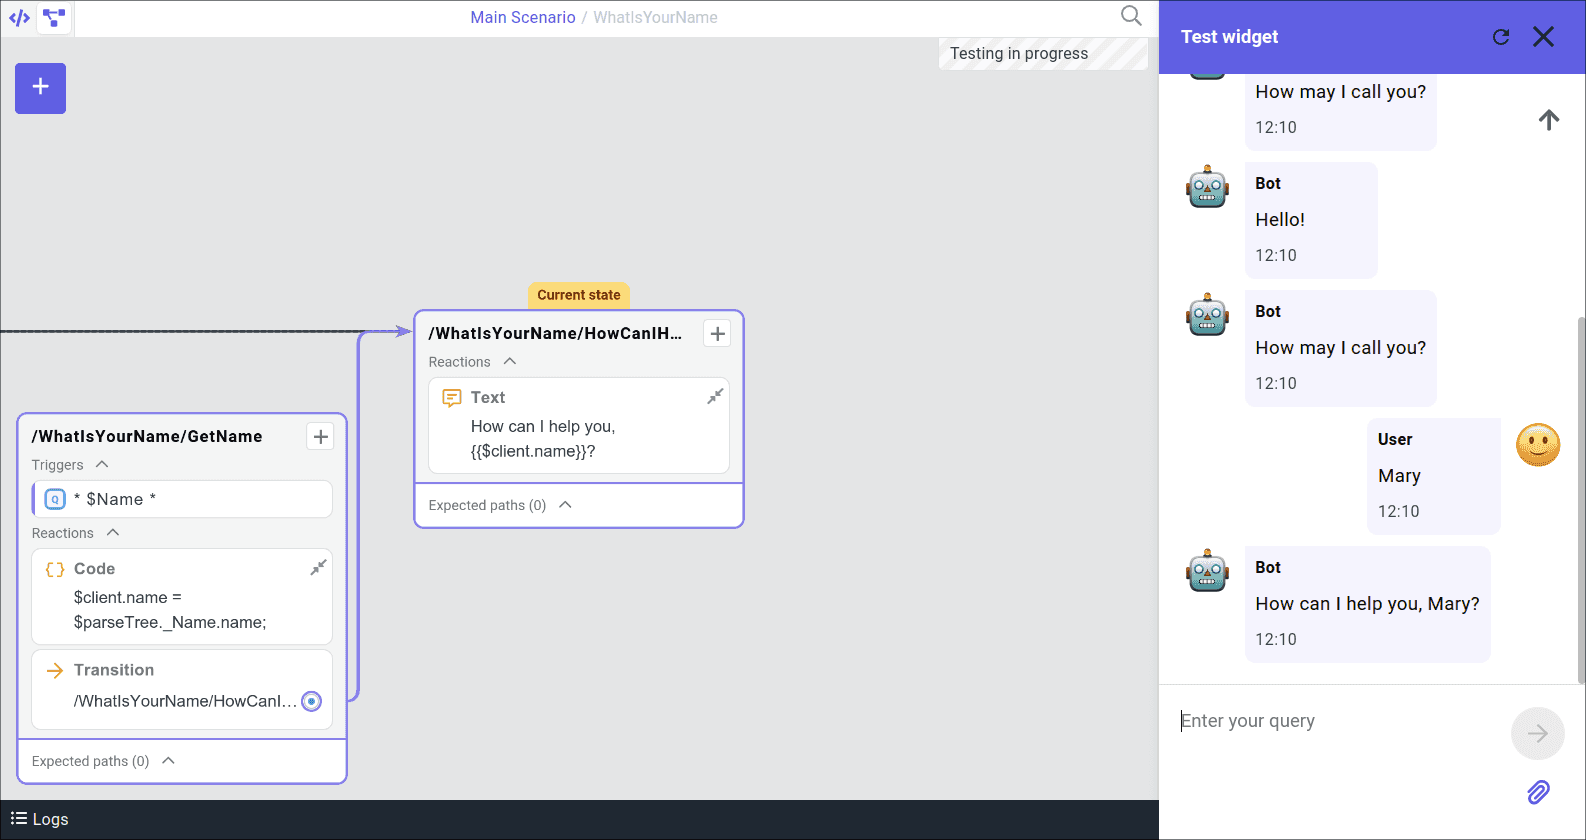
Task: Attach a file using the paperclip icon
Action: coord(1538,793)
